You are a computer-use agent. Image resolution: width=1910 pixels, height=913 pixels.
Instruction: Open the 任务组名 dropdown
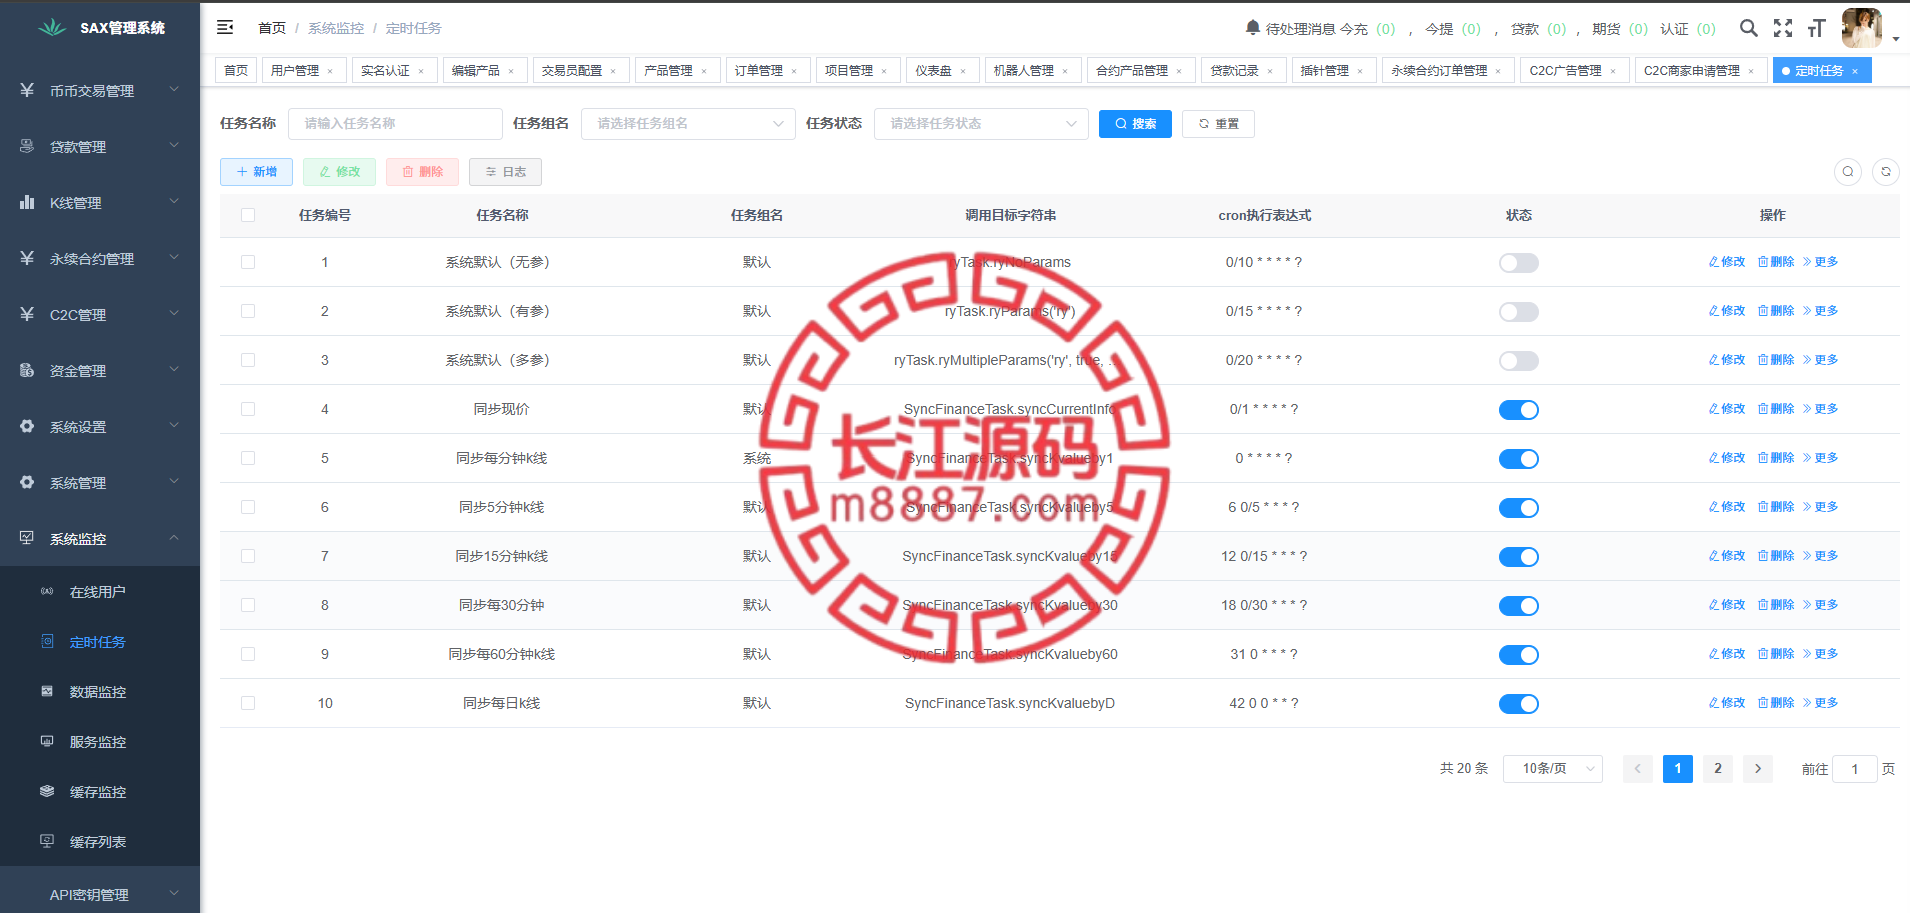pos(688,124)
